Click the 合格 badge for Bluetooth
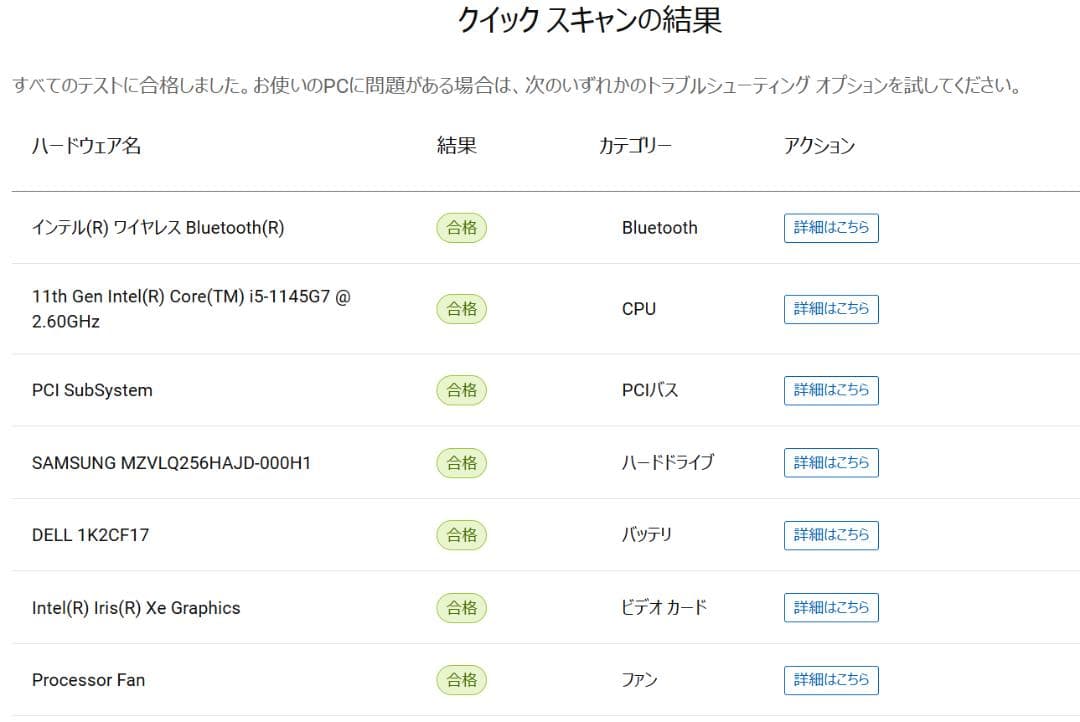 461,228
